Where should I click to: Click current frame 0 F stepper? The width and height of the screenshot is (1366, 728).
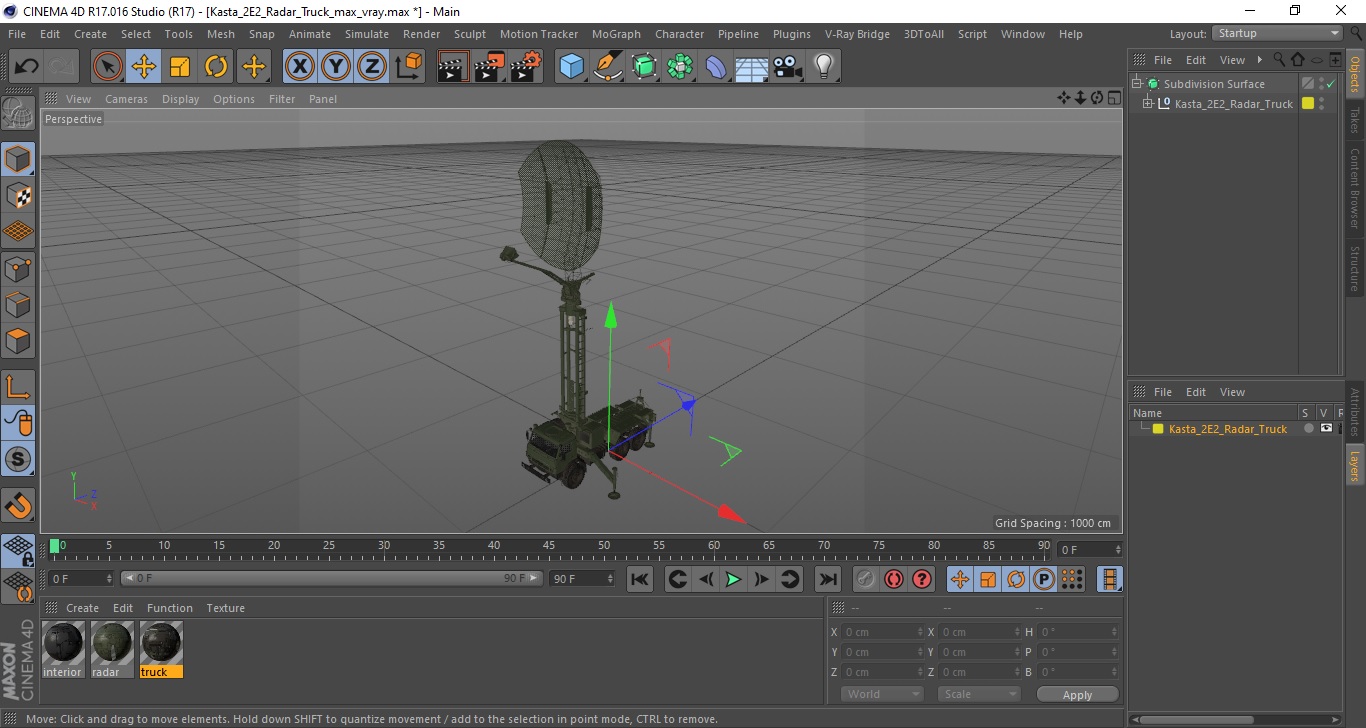pyautogui.click(x=109, y=579)
